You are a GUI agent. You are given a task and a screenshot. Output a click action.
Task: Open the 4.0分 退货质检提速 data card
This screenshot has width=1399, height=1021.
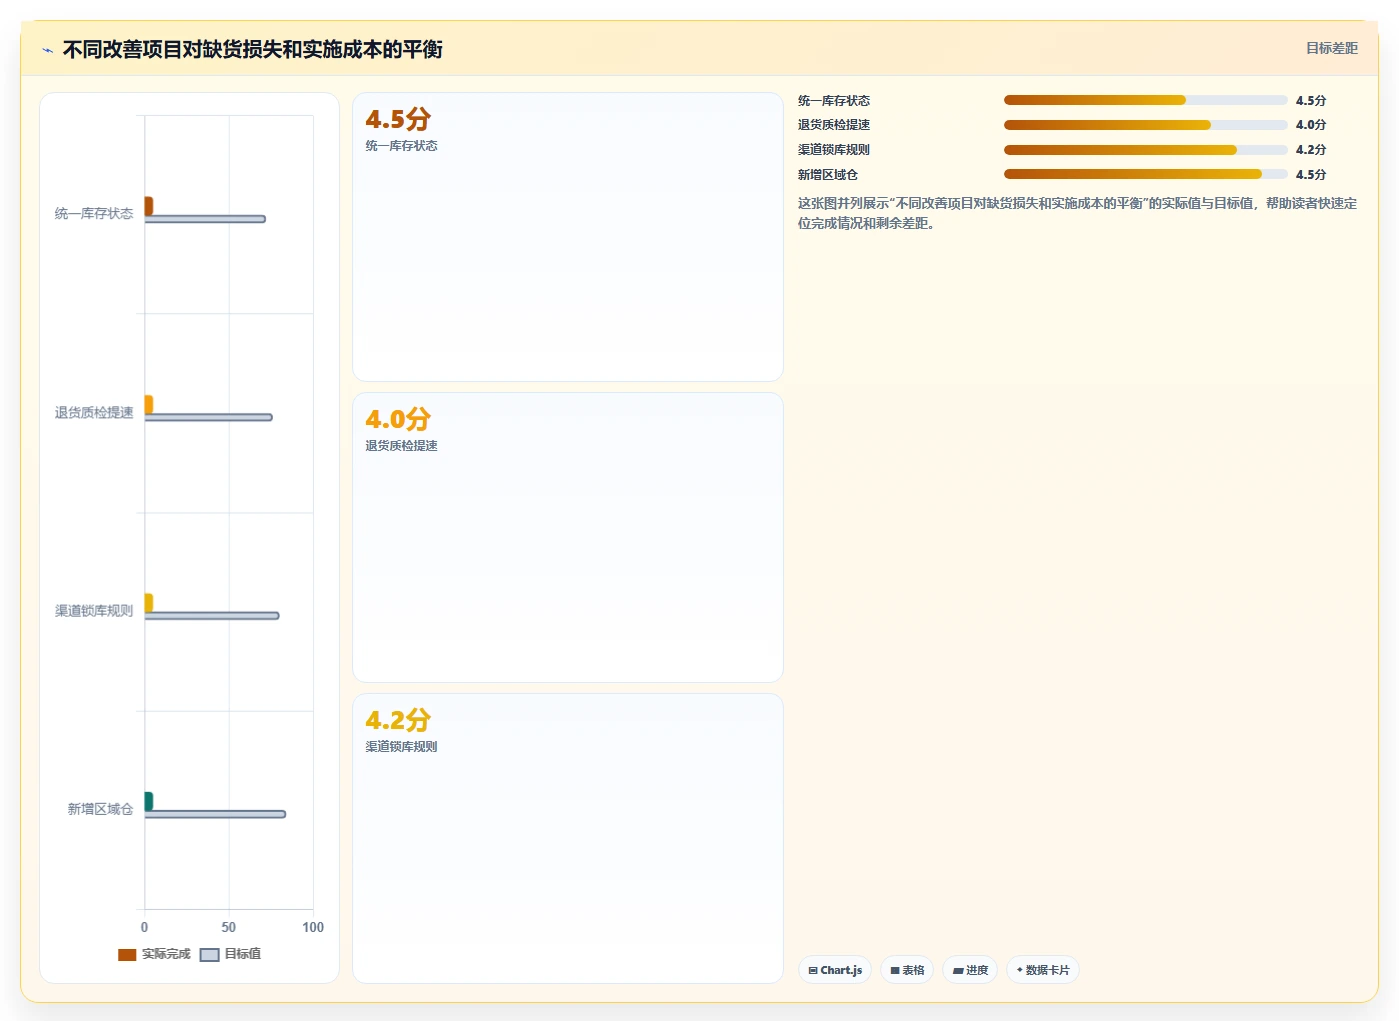568,537
